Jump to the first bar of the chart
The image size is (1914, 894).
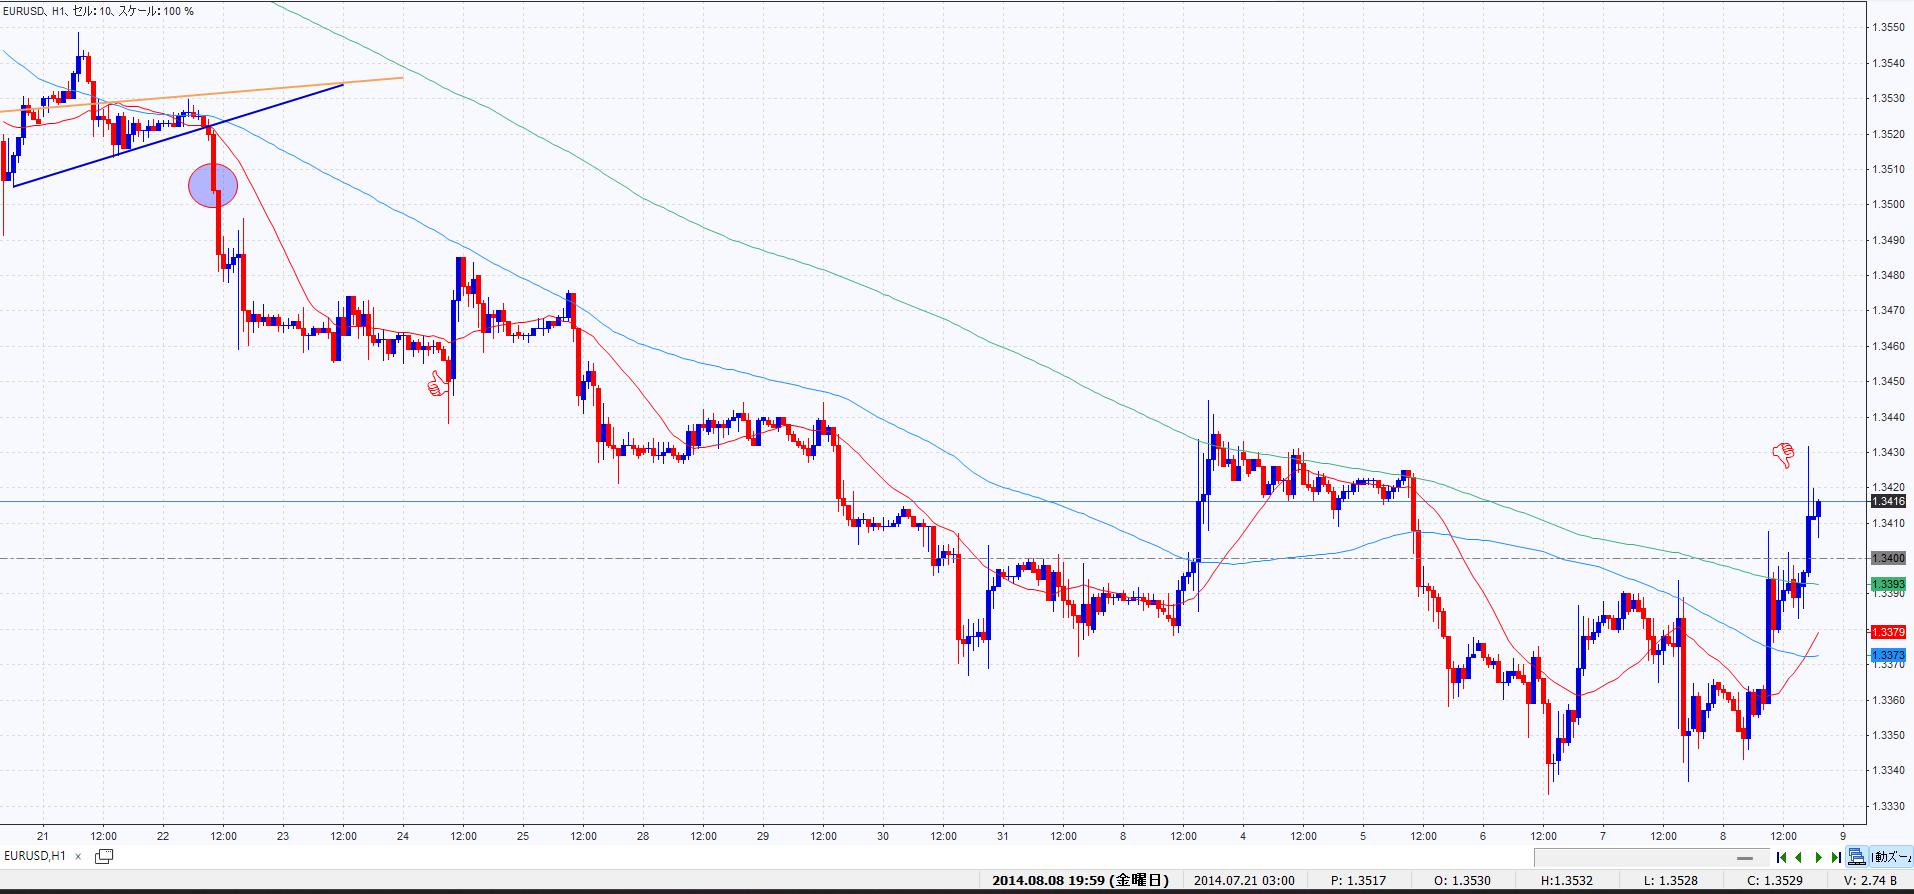pos(1781,857)
